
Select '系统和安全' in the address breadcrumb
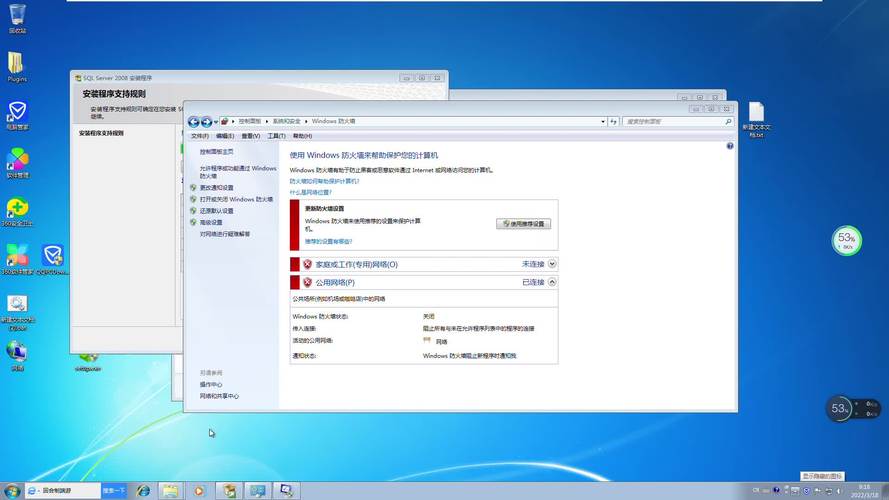click(286, 121)
